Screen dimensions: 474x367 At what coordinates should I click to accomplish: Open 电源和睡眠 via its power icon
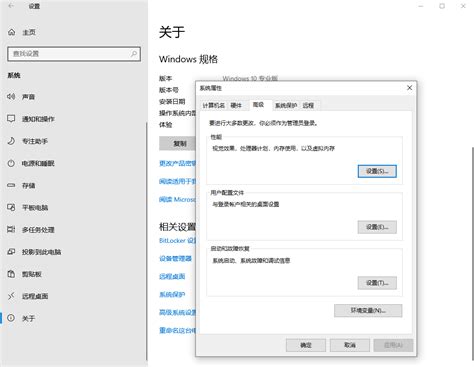click(11, 163)
